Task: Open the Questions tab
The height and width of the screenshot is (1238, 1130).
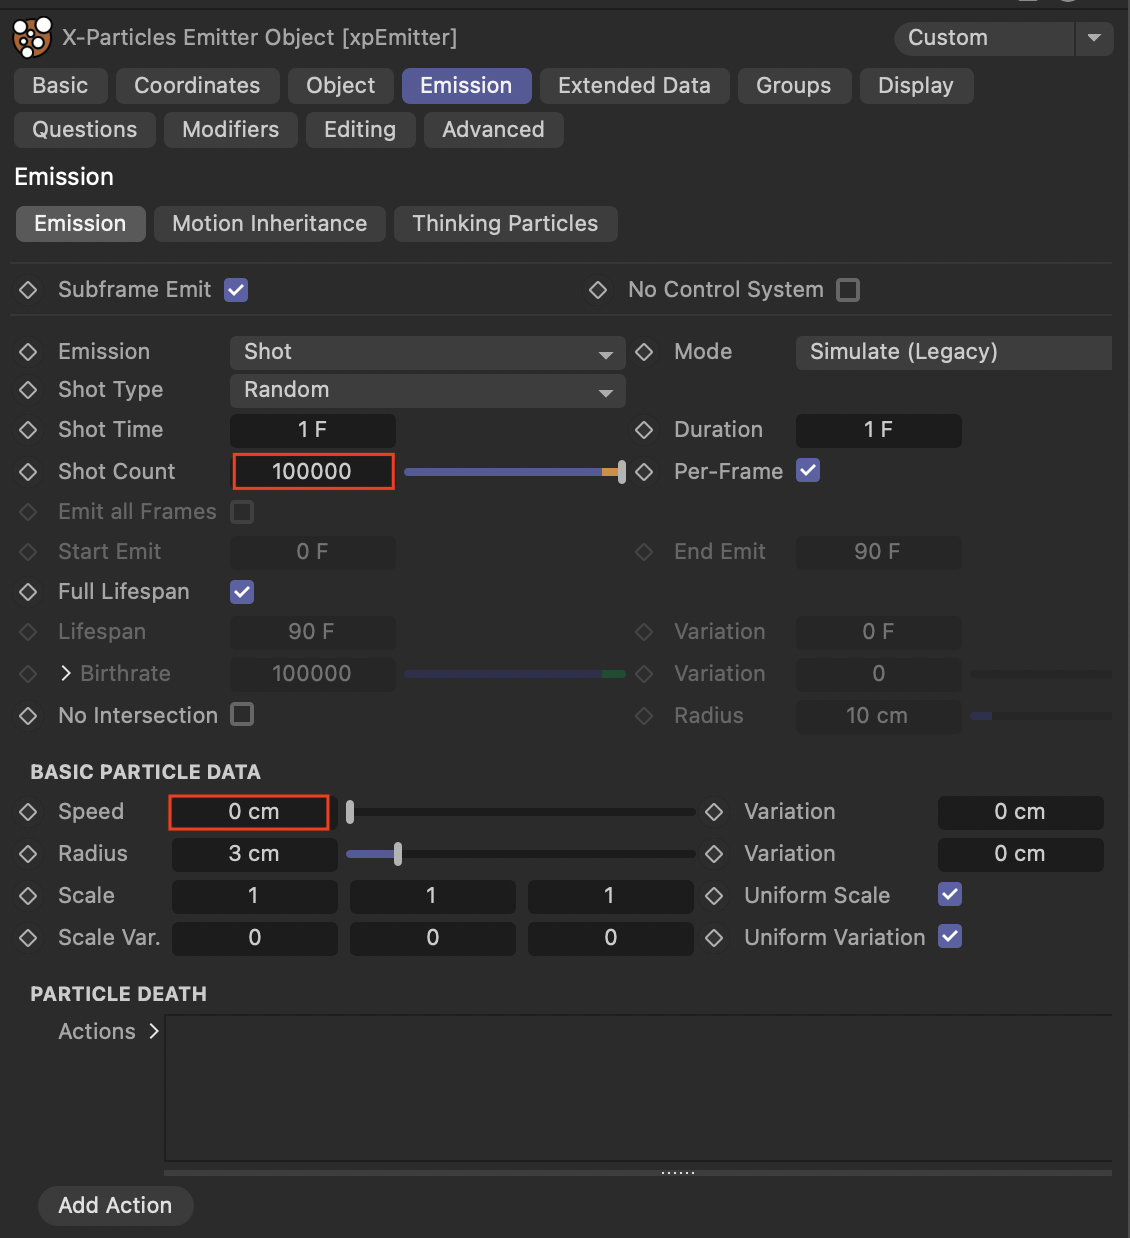Action: coord(85,130)
